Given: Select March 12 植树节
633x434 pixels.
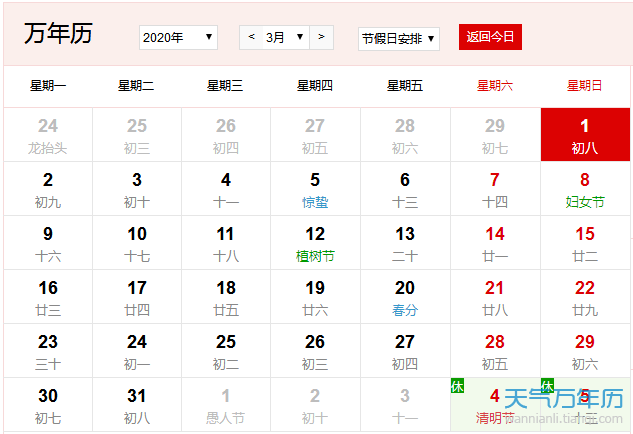Looking at the screenshot, I should coord(315,243).
